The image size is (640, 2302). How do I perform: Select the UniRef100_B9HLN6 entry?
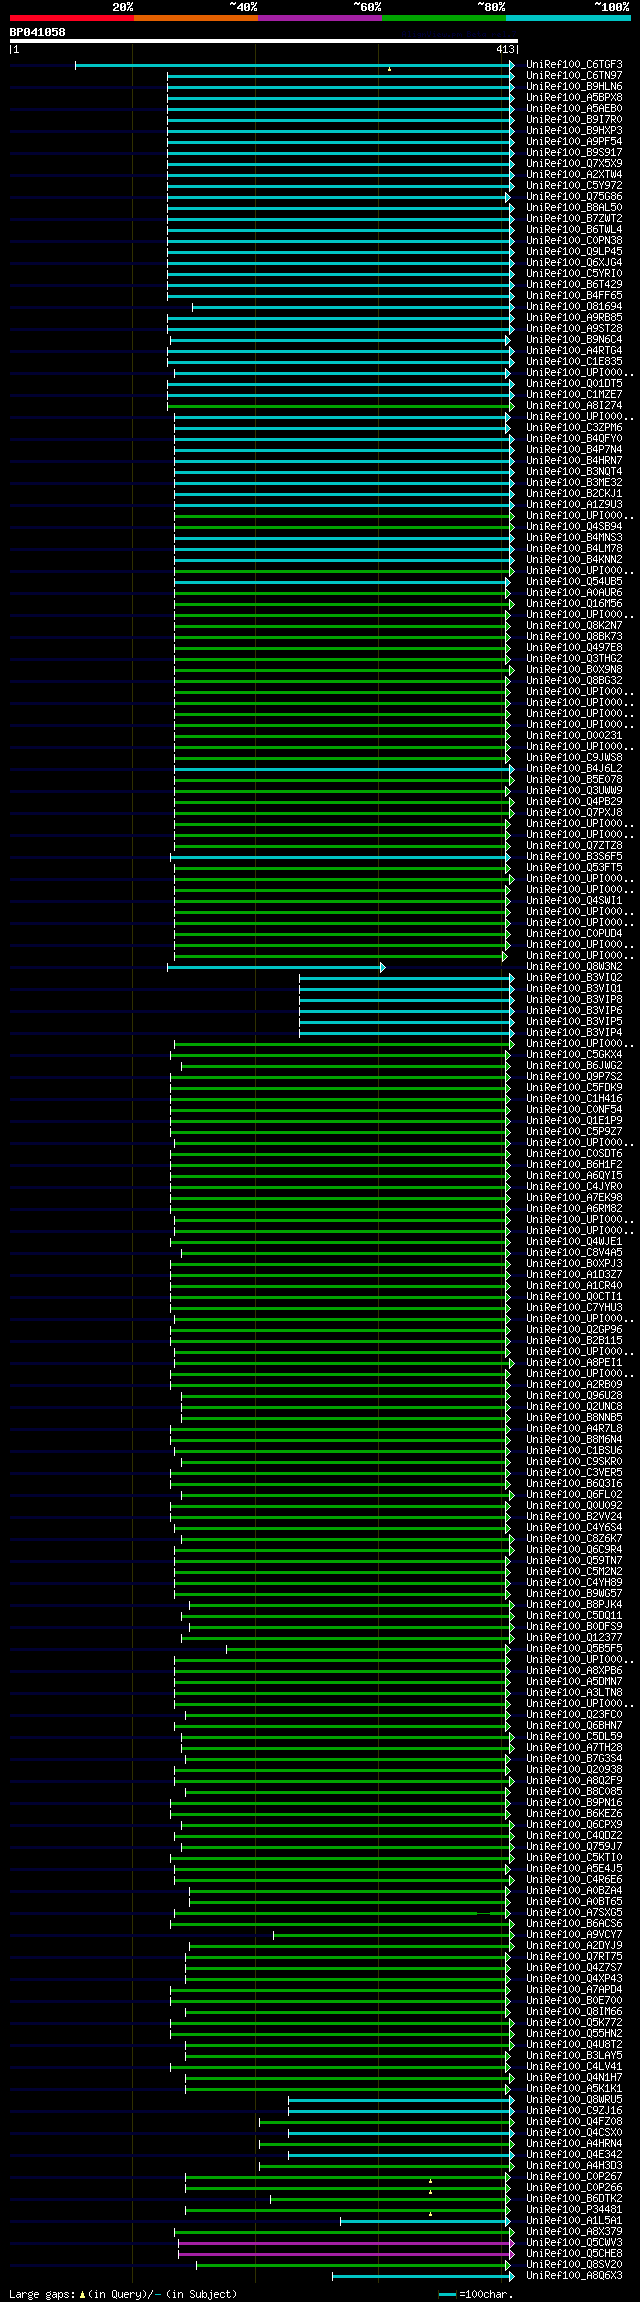(574, 87)
